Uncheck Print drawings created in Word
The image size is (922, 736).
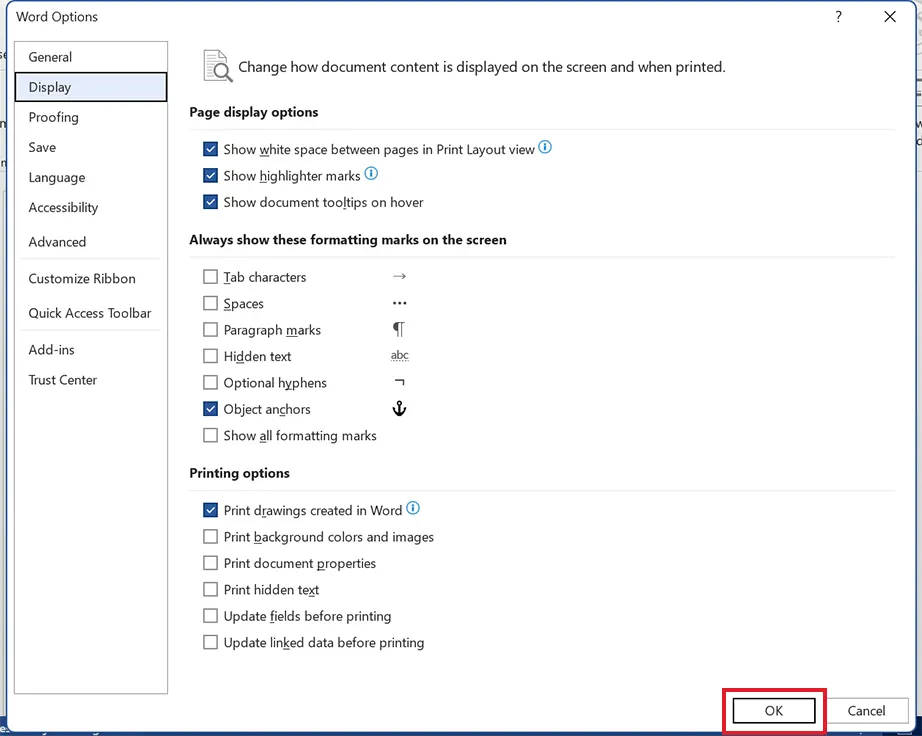click(211, 510)
